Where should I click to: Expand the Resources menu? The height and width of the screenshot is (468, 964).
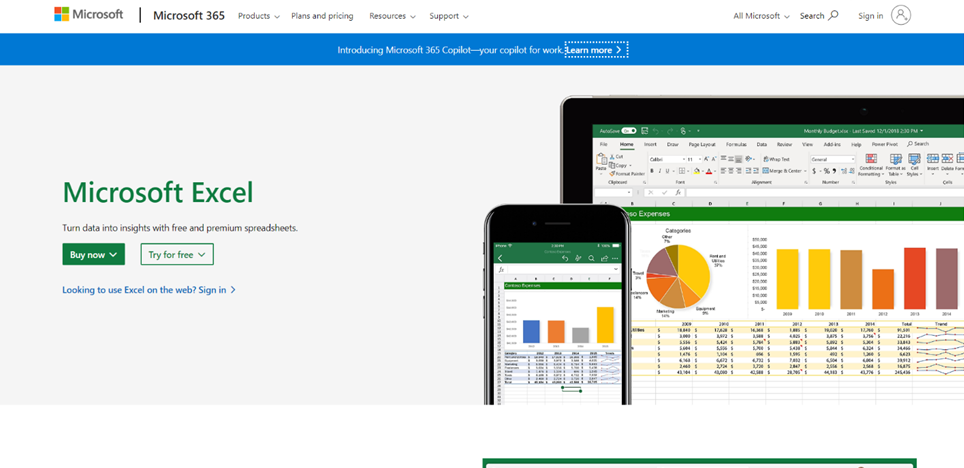(392, 16)
